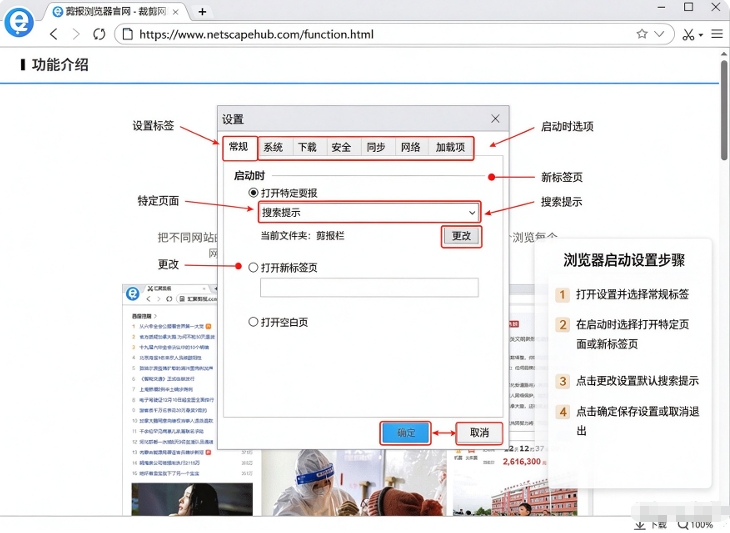
Task: Open a new tab with the plus button
Action: [202, 12]
